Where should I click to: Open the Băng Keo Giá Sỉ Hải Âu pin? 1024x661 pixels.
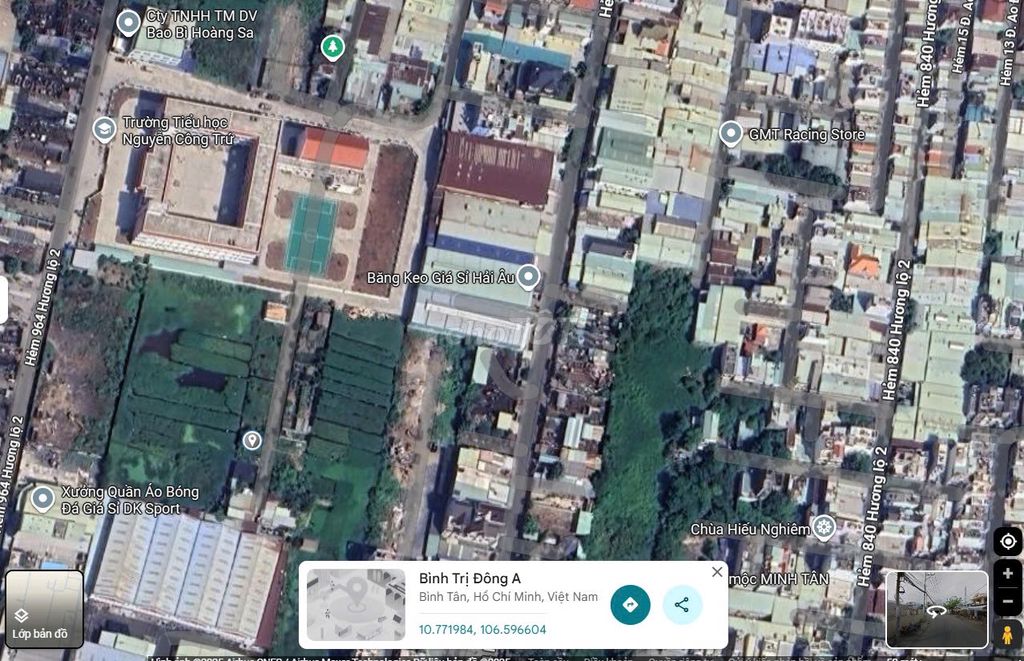click(x=528, y=277)
